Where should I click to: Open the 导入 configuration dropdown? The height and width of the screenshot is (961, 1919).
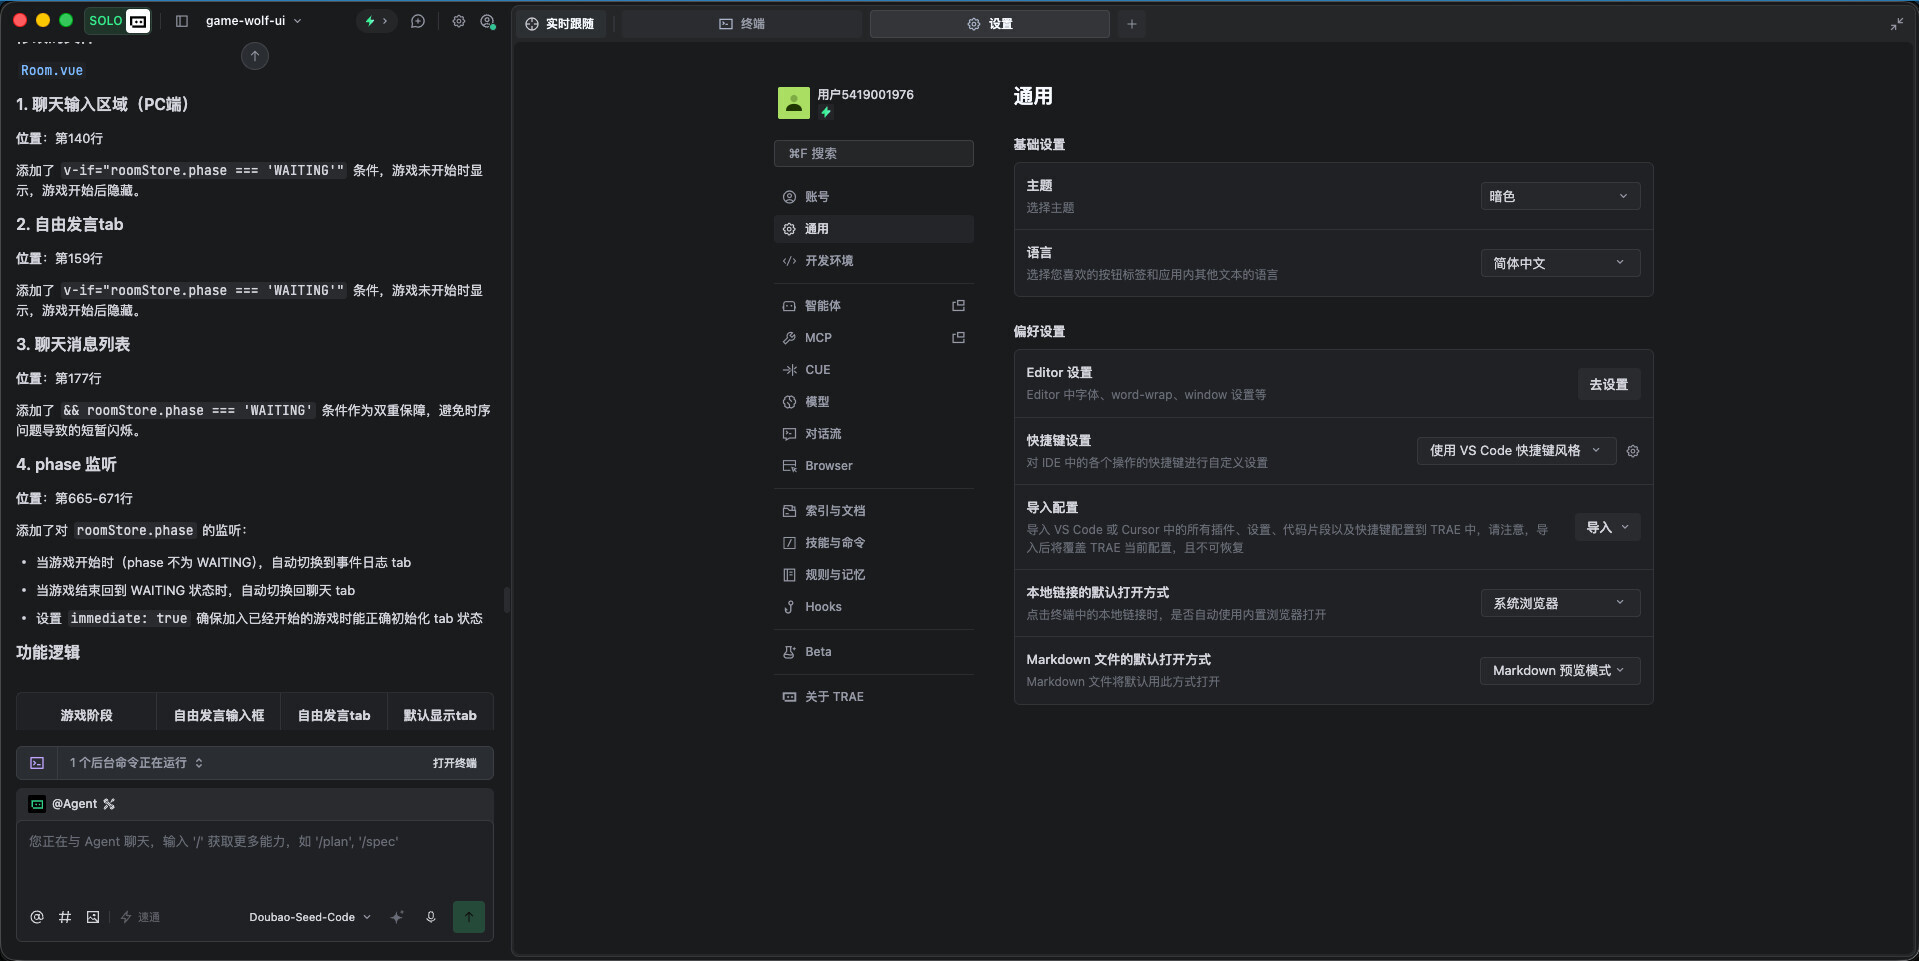(x=1608, y=528)
